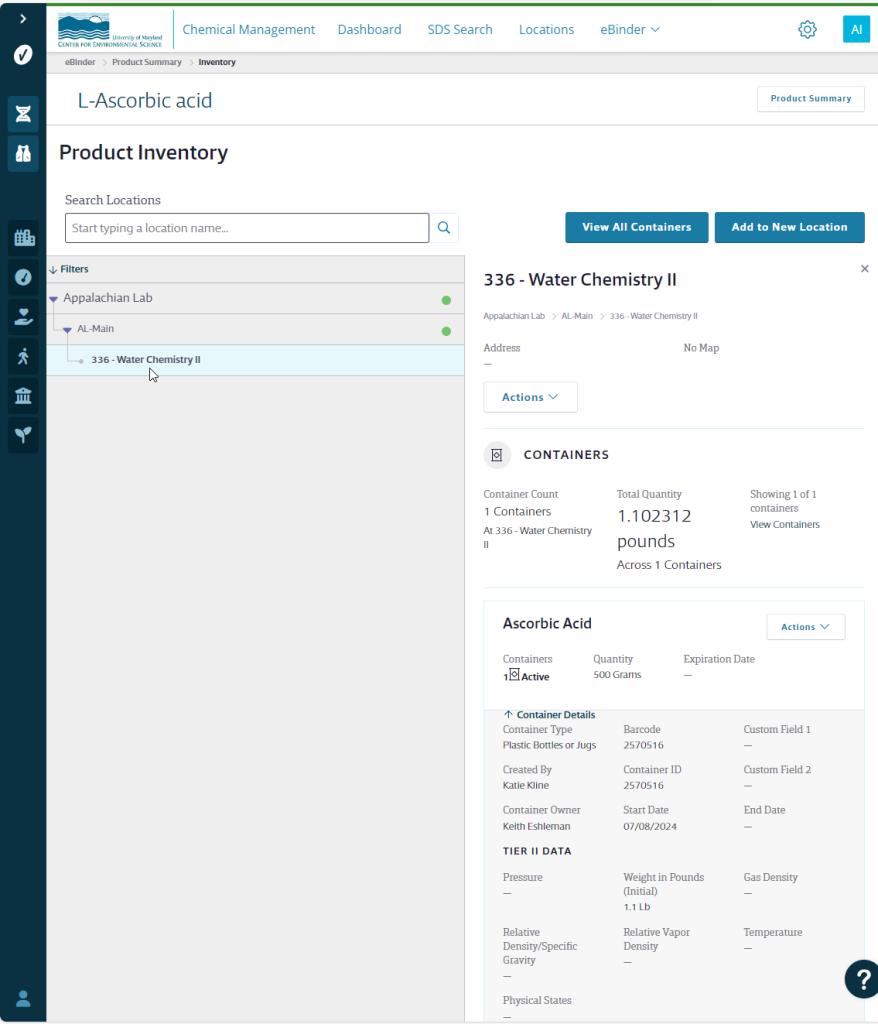Click the 500 Grams quantity value
Image resolution: width=878 pixels, height=1024 pixels.
tap(617, 675)
